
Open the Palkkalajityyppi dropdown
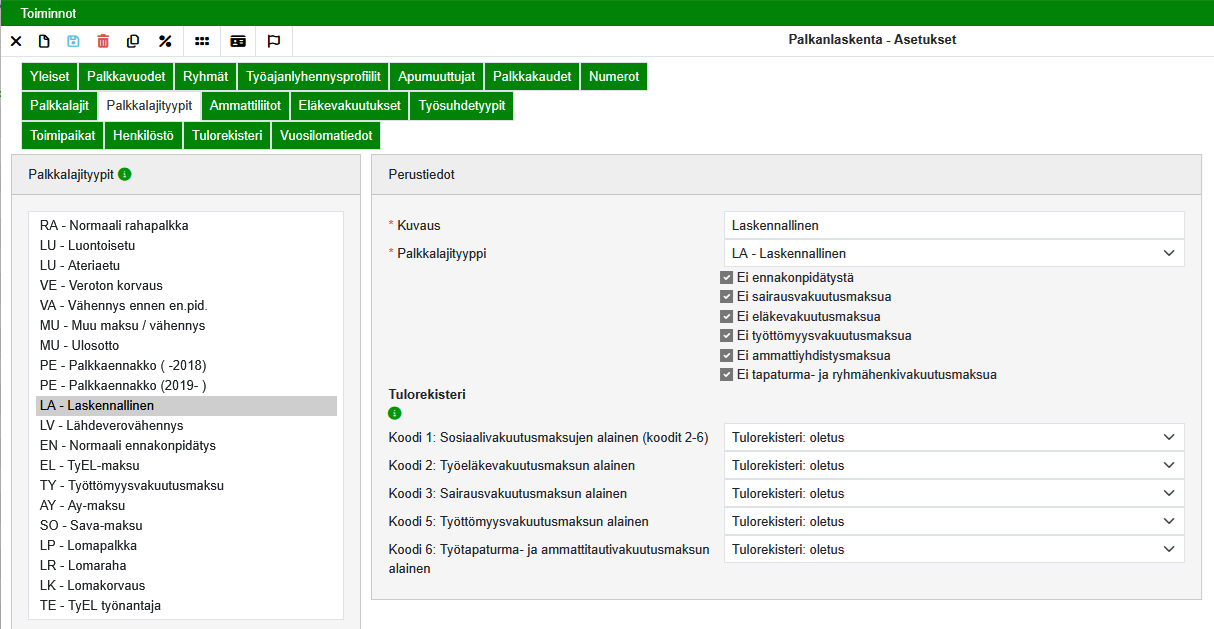(953, 254)
